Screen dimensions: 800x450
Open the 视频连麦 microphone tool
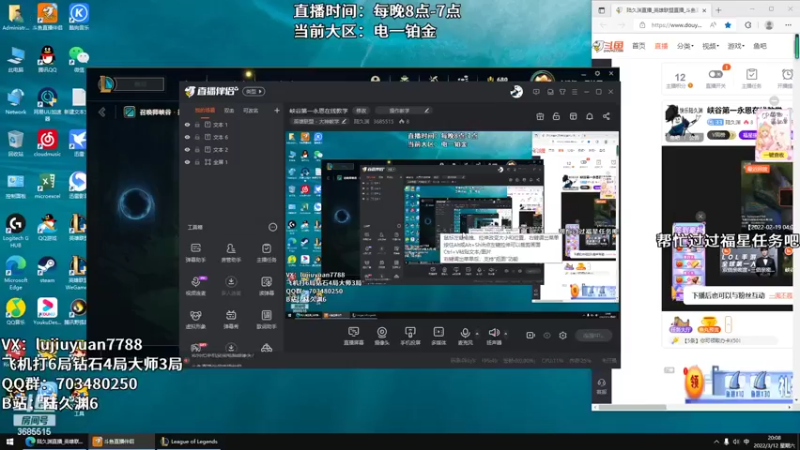(195, 286)
